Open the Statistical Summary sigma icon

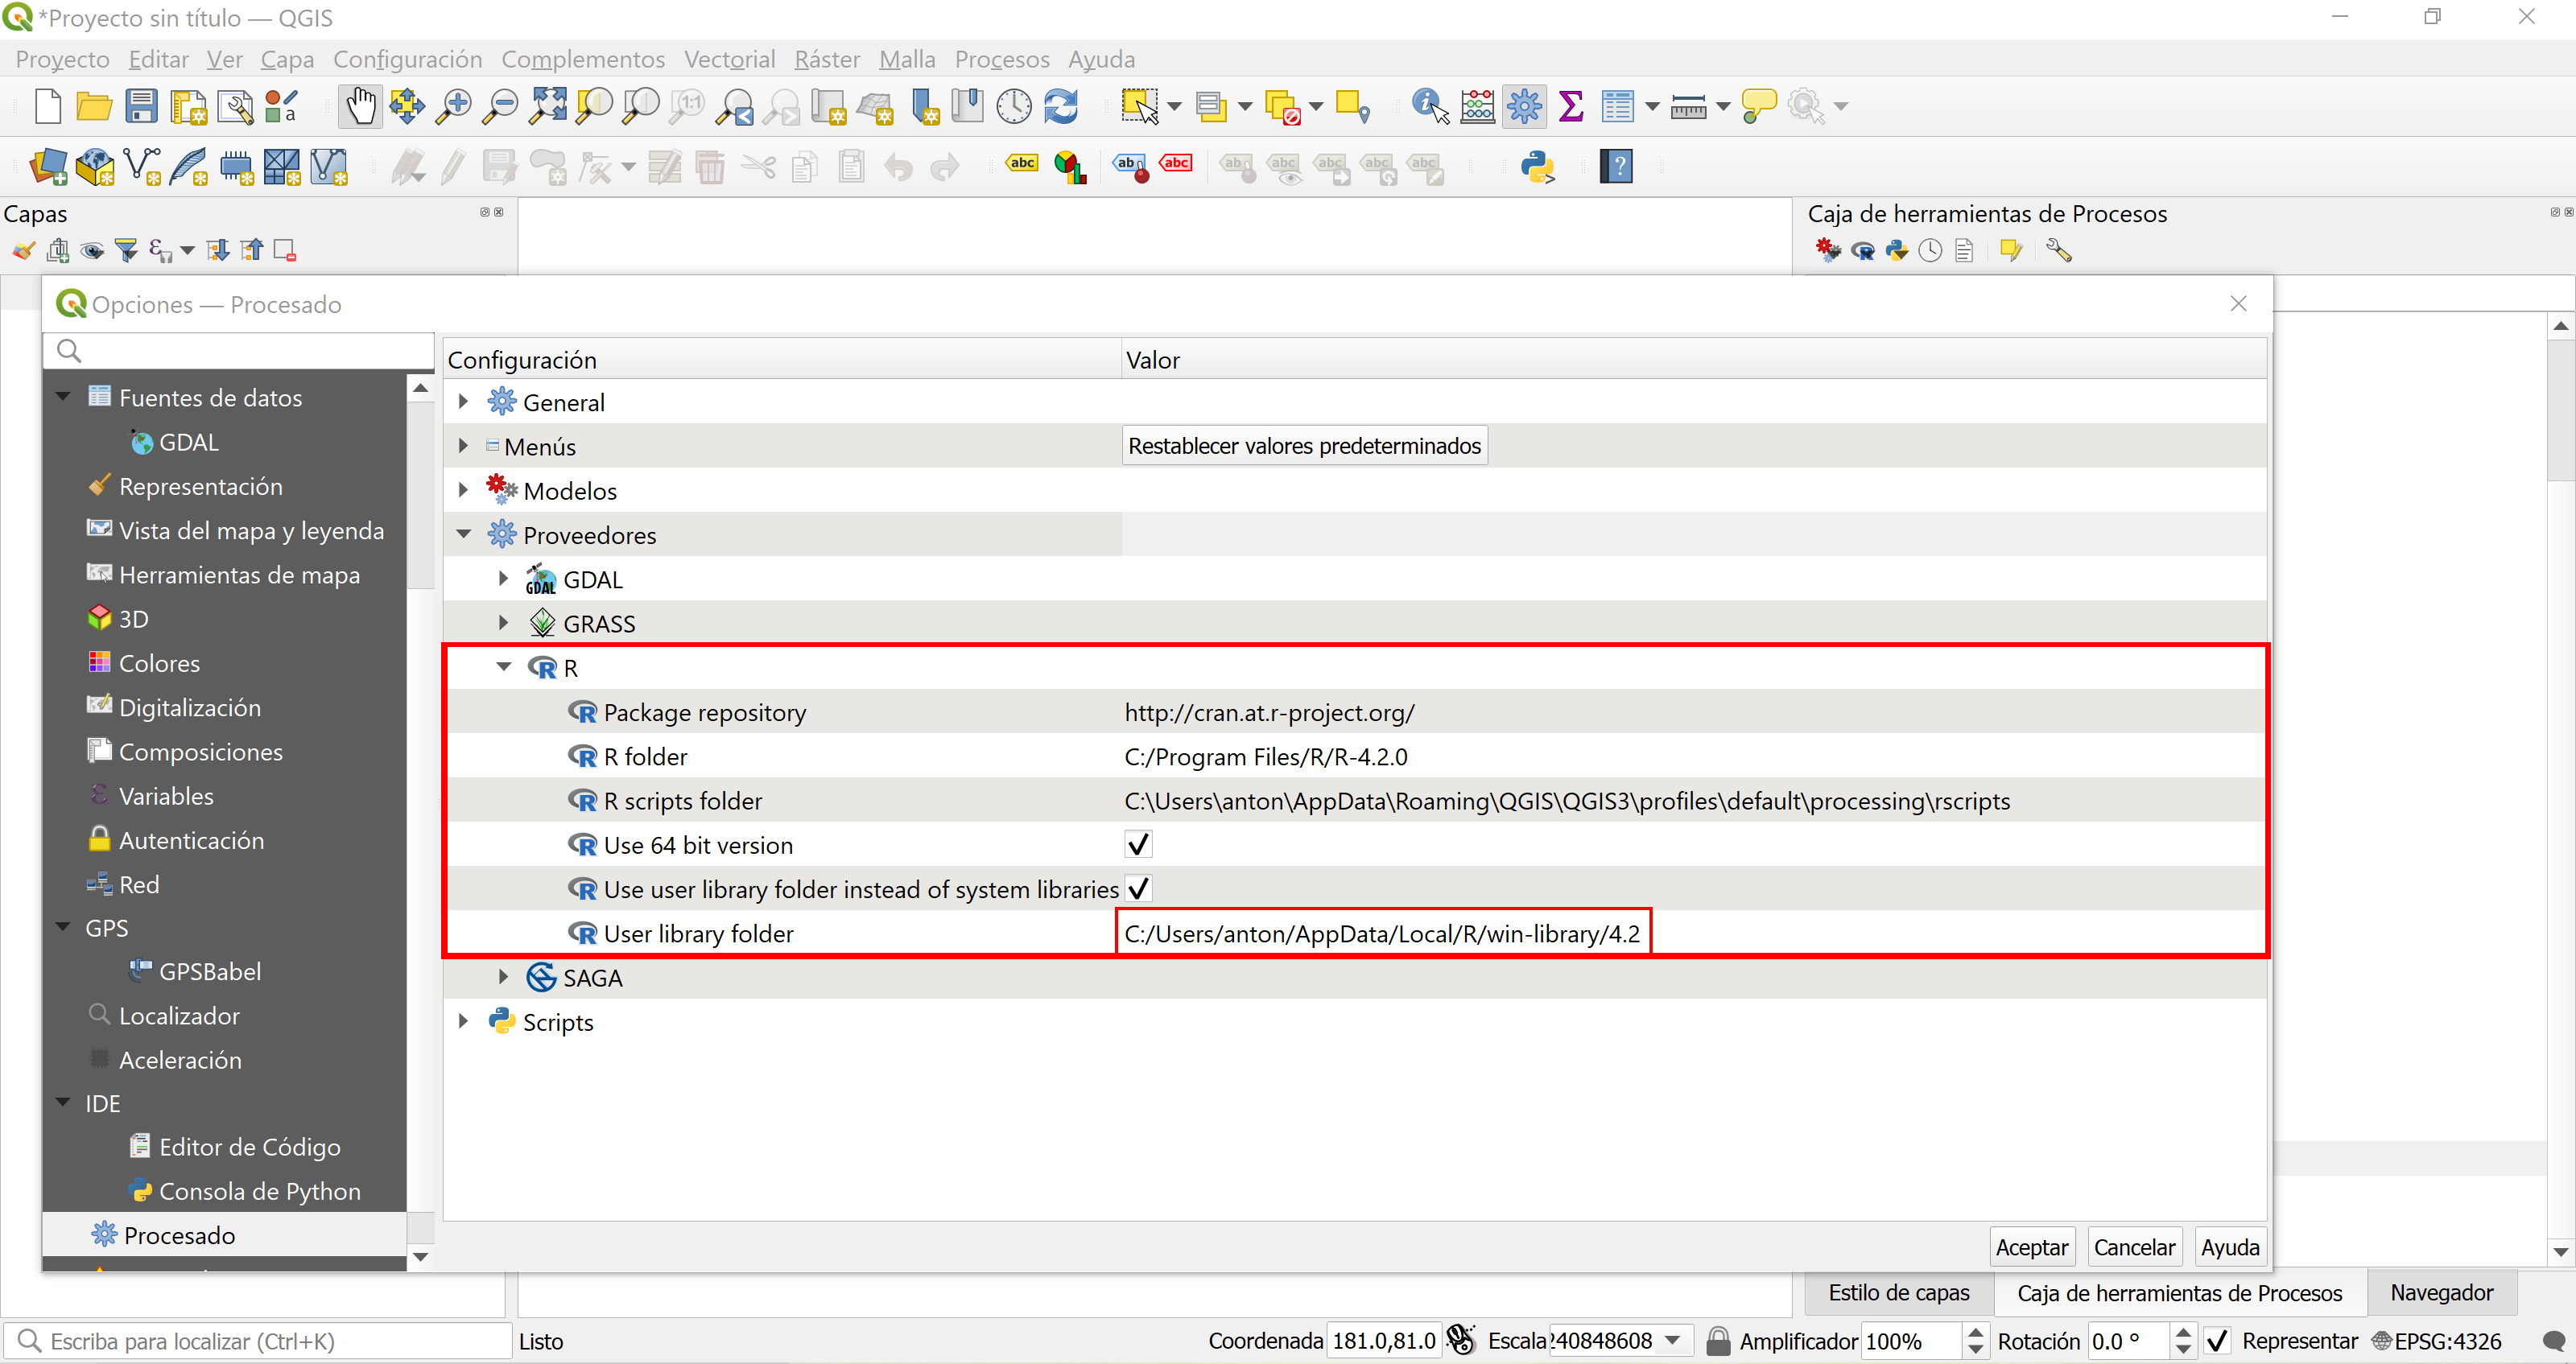(x=1570, y=106)
